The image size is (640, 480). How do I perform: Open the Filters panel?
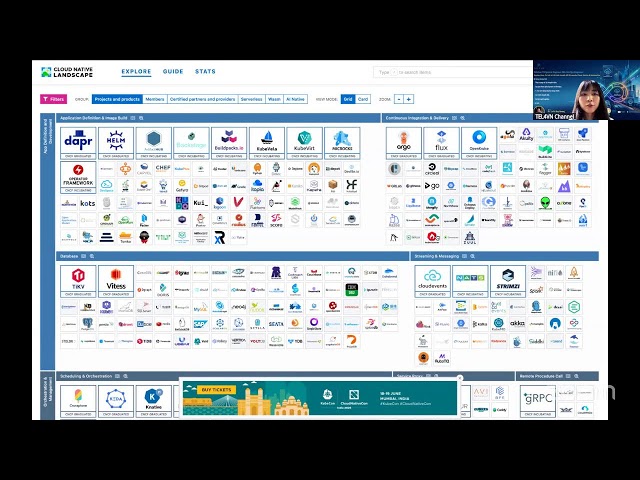[53, 99]
